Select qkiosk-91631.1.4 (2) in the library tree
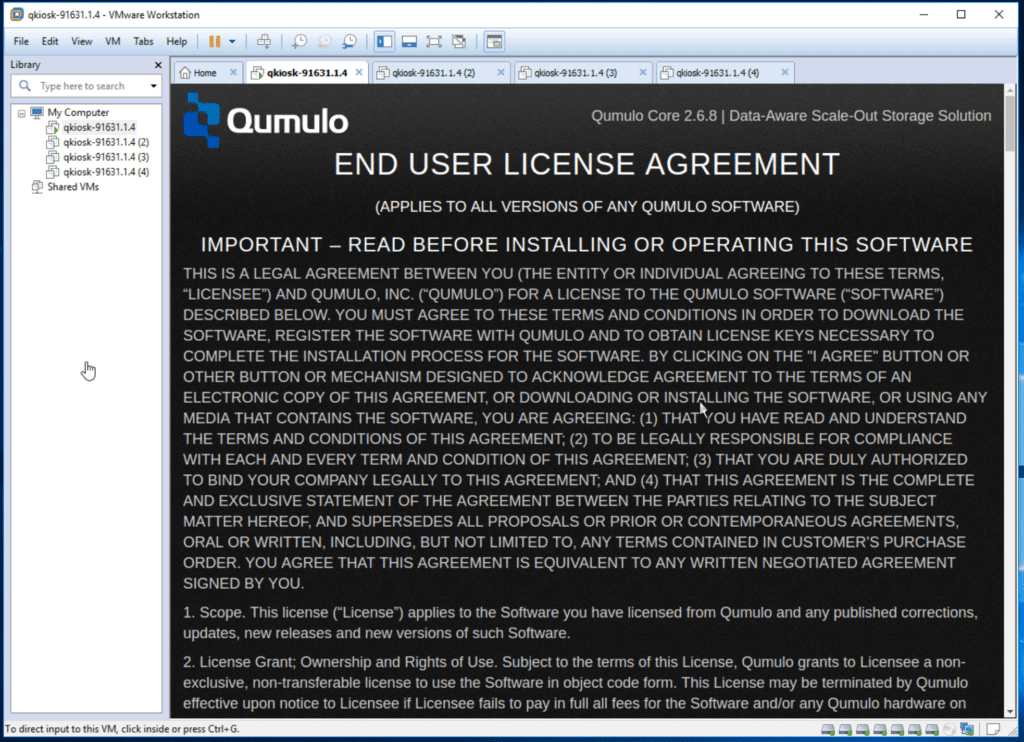The image size is (1024, 742). click(x=106, y=142)
